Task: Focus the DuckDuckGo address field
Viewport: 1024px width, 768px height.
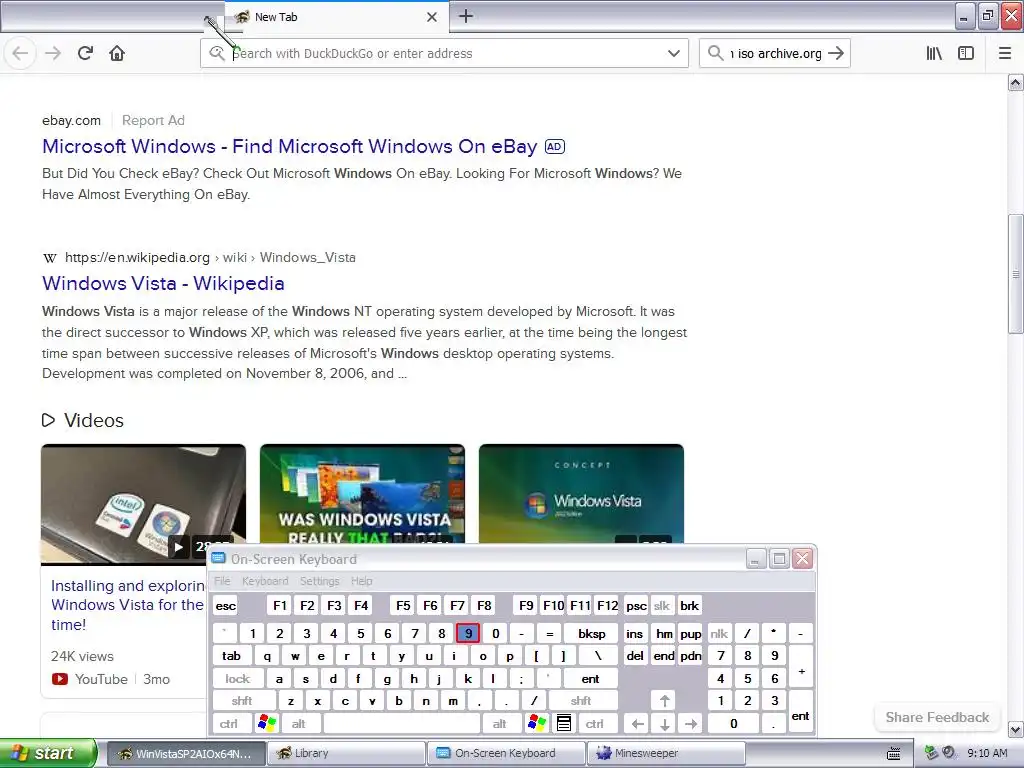Action: (444, 53)
